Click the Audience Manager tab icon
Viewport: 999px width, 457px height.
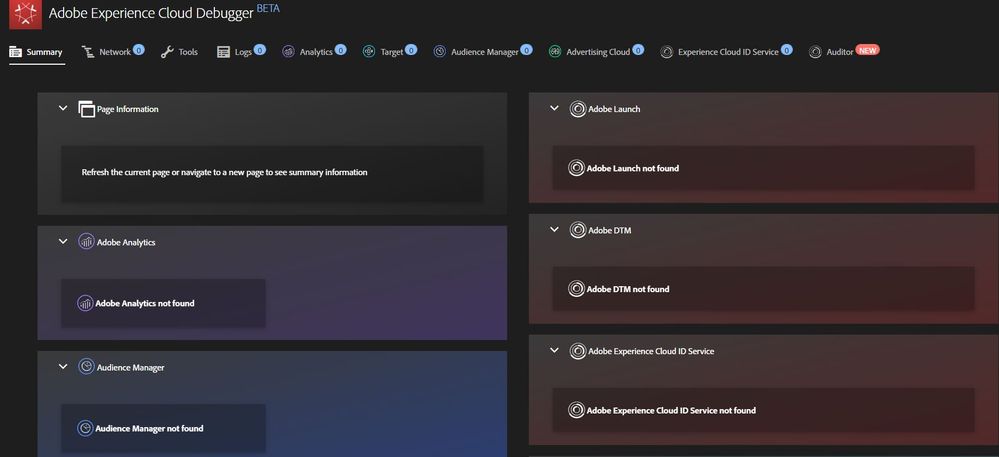(x=440, y=52)
